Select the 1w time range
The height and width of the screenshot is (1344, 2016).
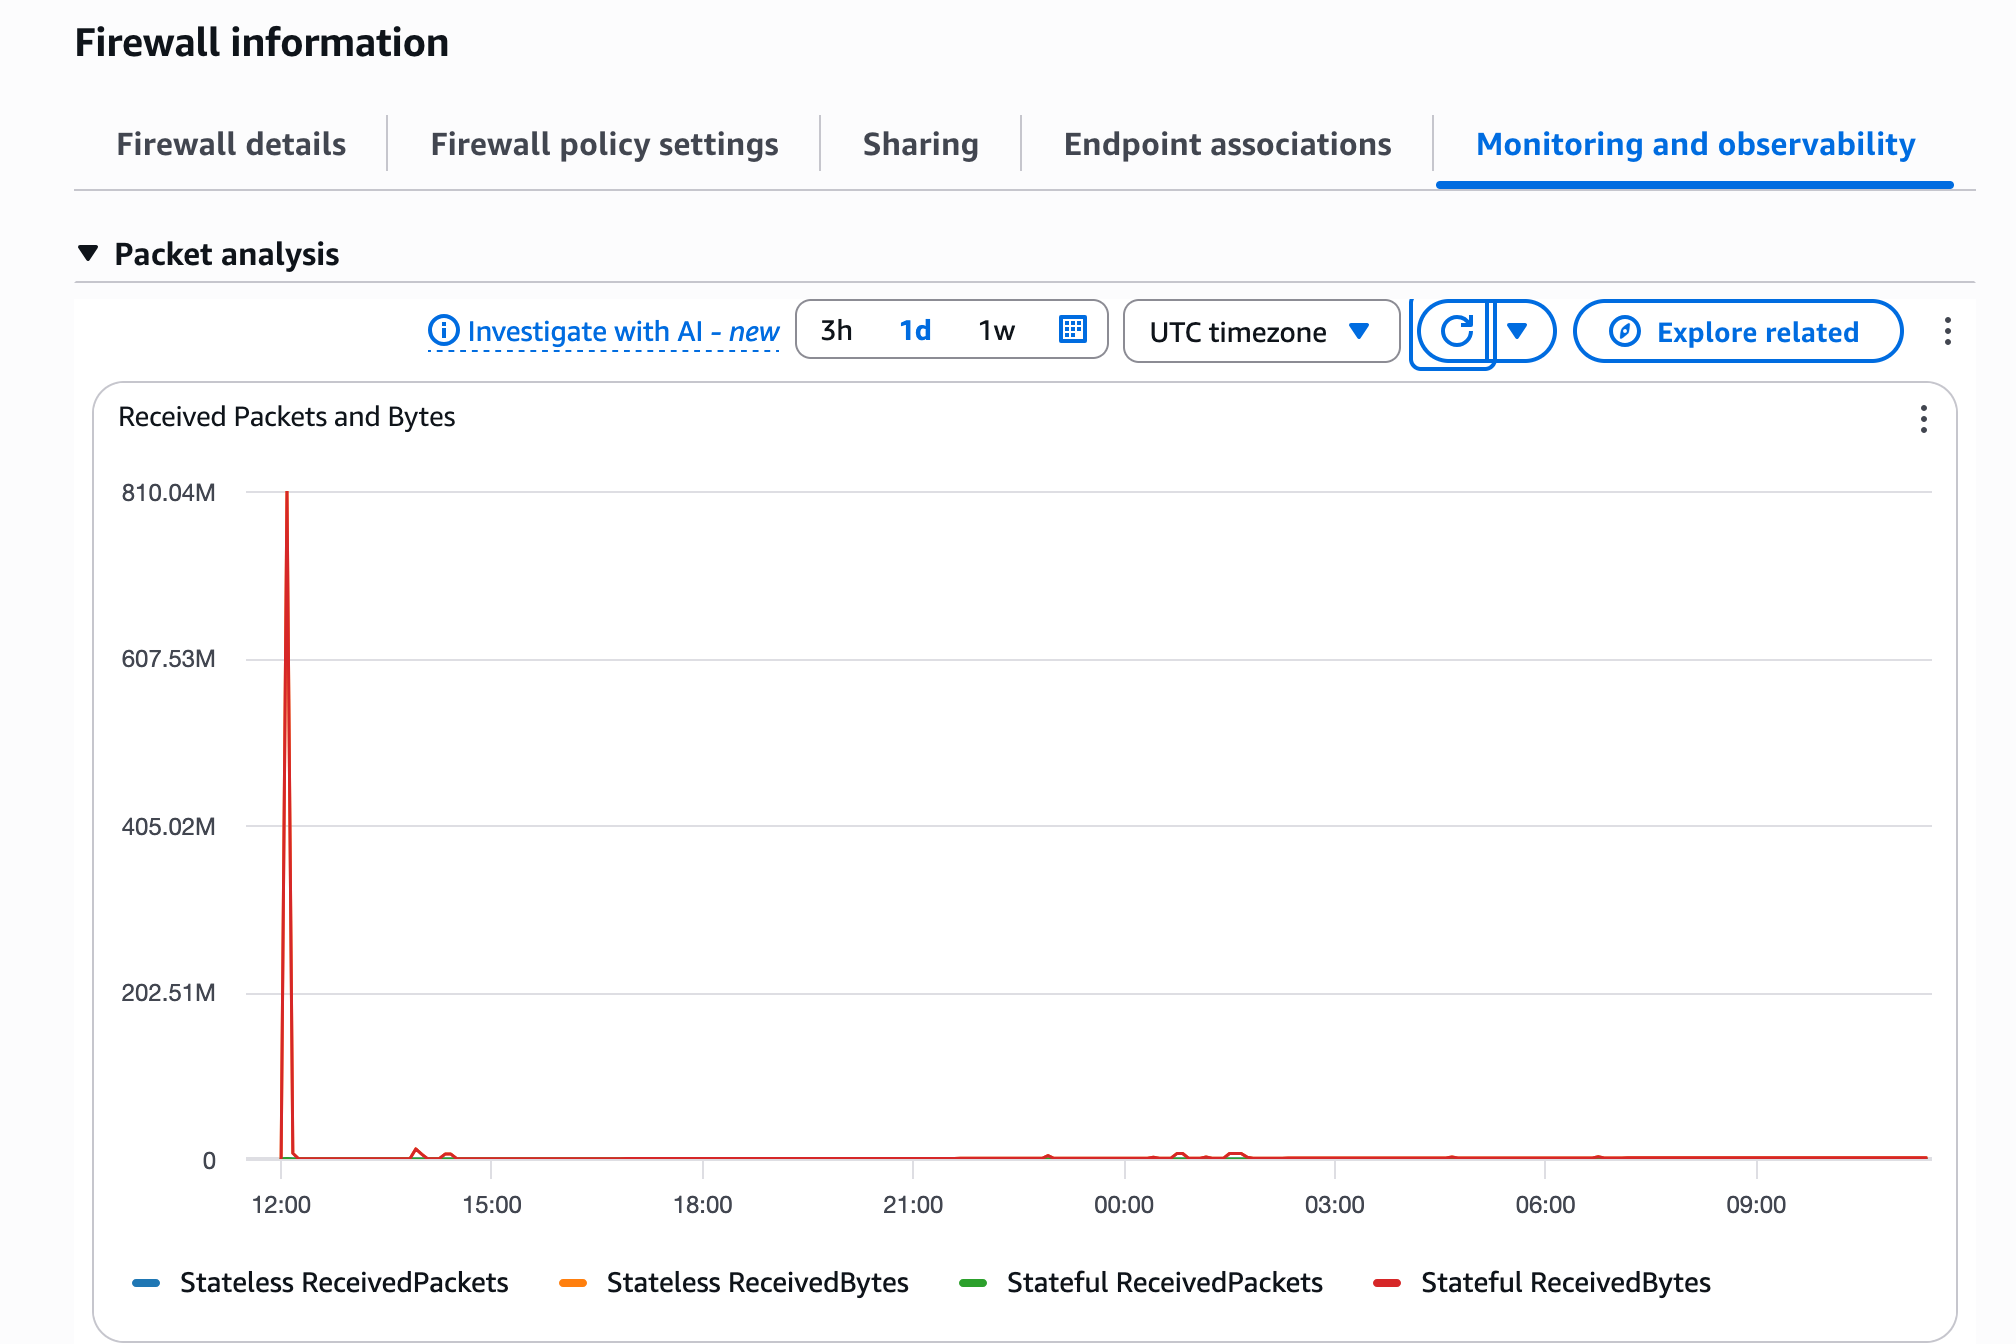[996, 330]
